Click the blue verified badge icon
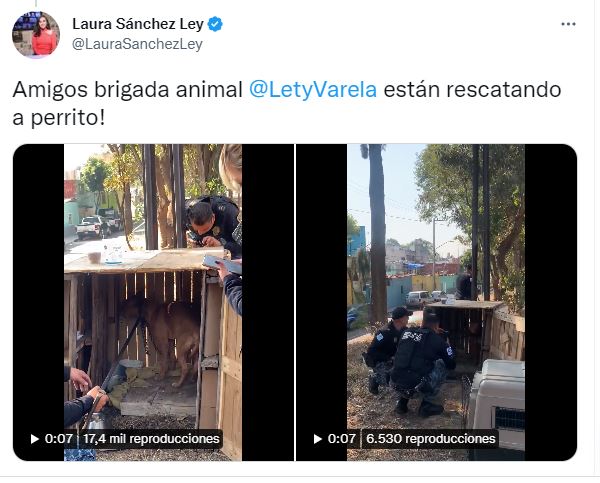This screenshot has height=483, width=600. tap(215, 24)
